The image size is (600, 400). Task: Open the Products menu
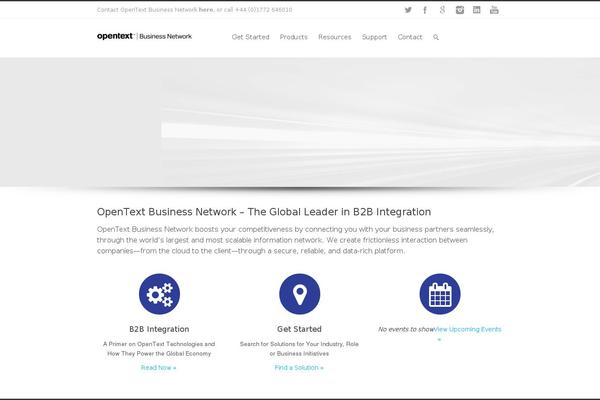[x=293, y=37]
